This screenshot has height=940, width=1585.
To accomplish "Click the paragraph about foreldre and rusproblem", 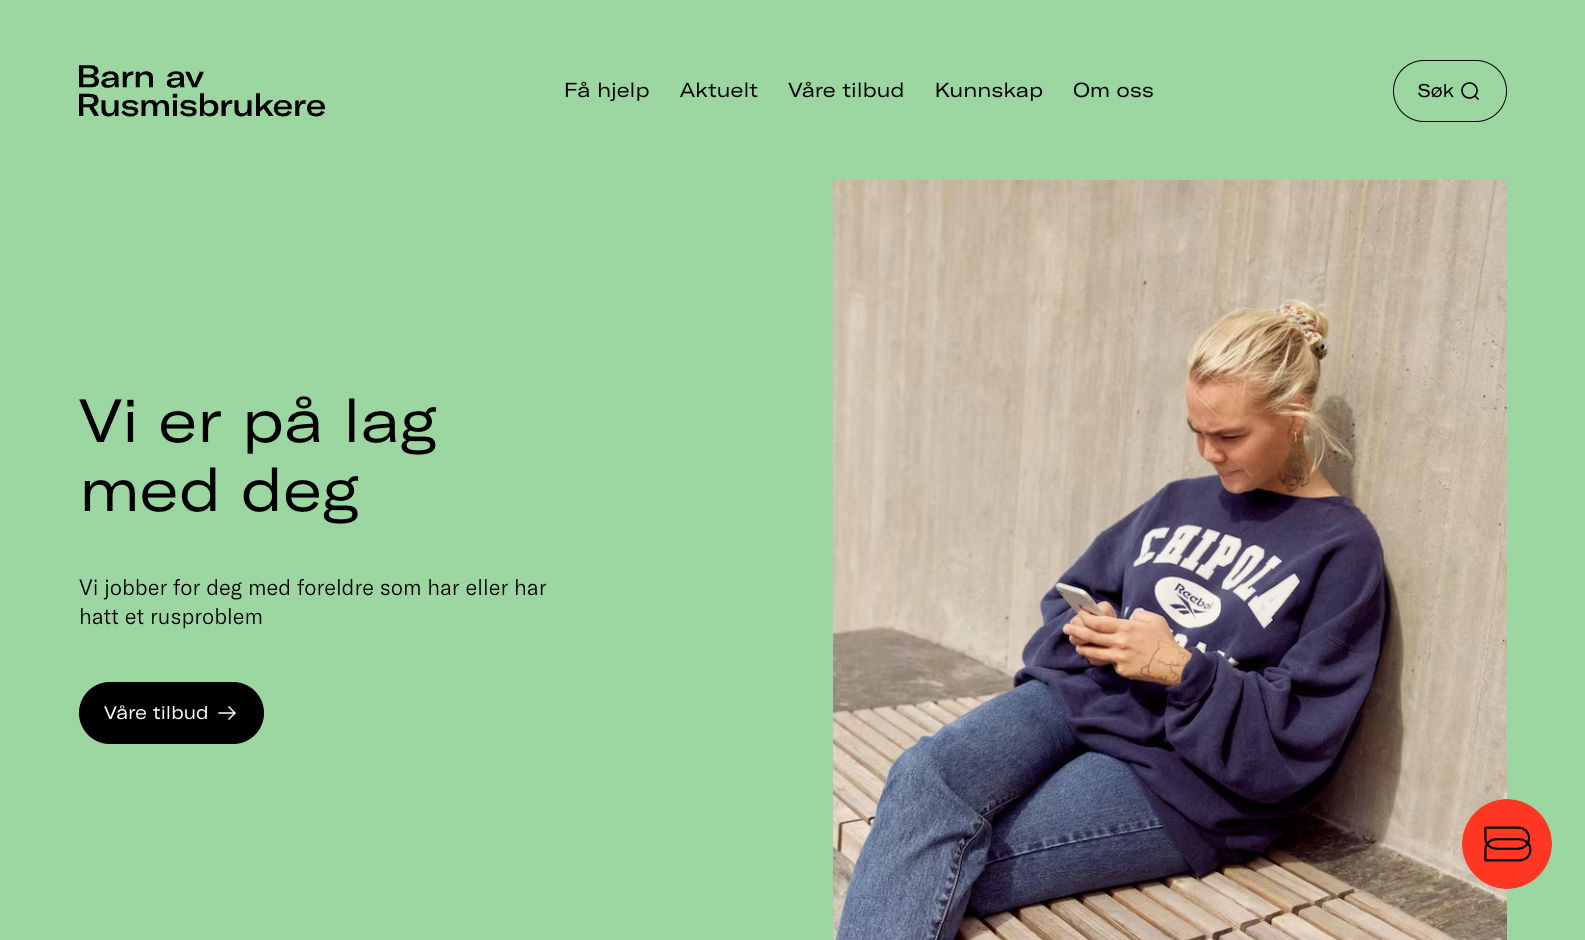I will point(313,602).
